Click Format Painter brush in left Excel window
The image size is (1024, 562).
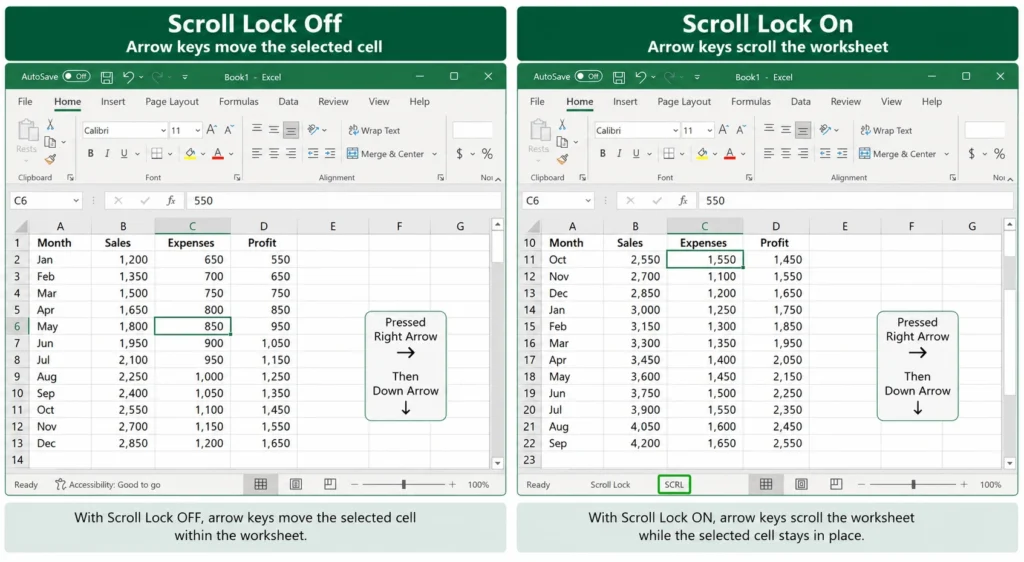(50, 159)
